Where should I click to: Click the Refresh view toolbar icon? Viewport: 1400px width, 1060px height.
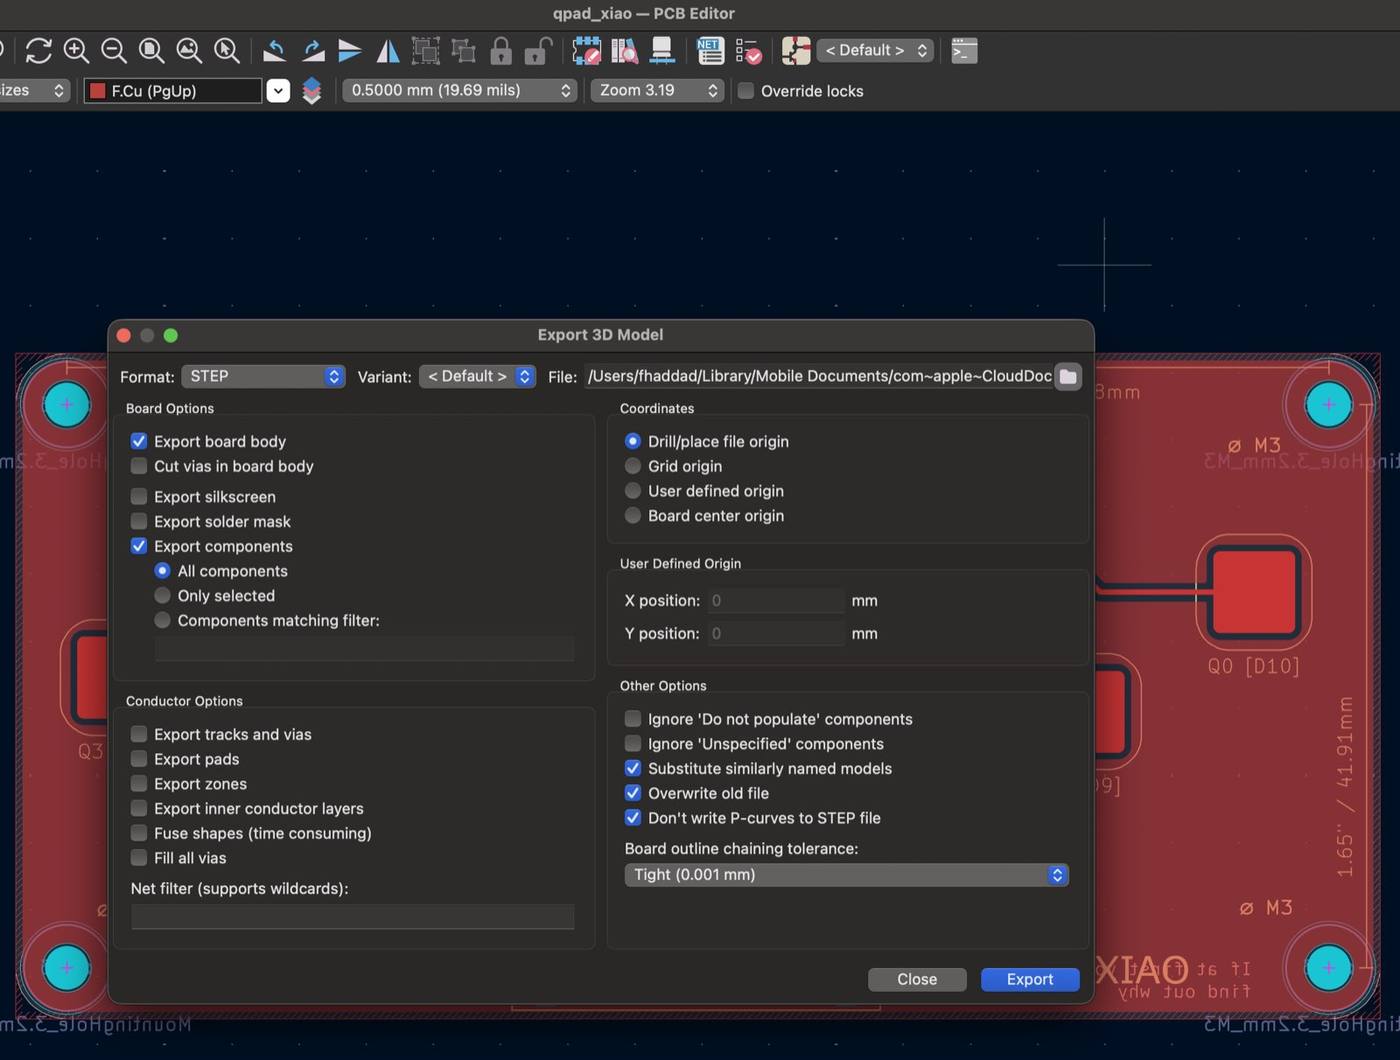[x=38, y=50]
